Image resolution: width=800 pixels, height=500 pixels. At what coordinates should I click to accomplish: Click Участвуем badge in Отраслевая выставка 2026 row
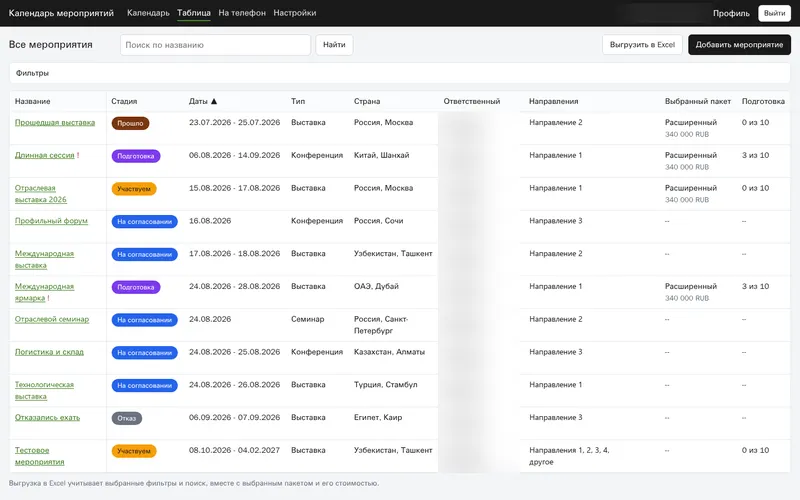pos(134,189)
